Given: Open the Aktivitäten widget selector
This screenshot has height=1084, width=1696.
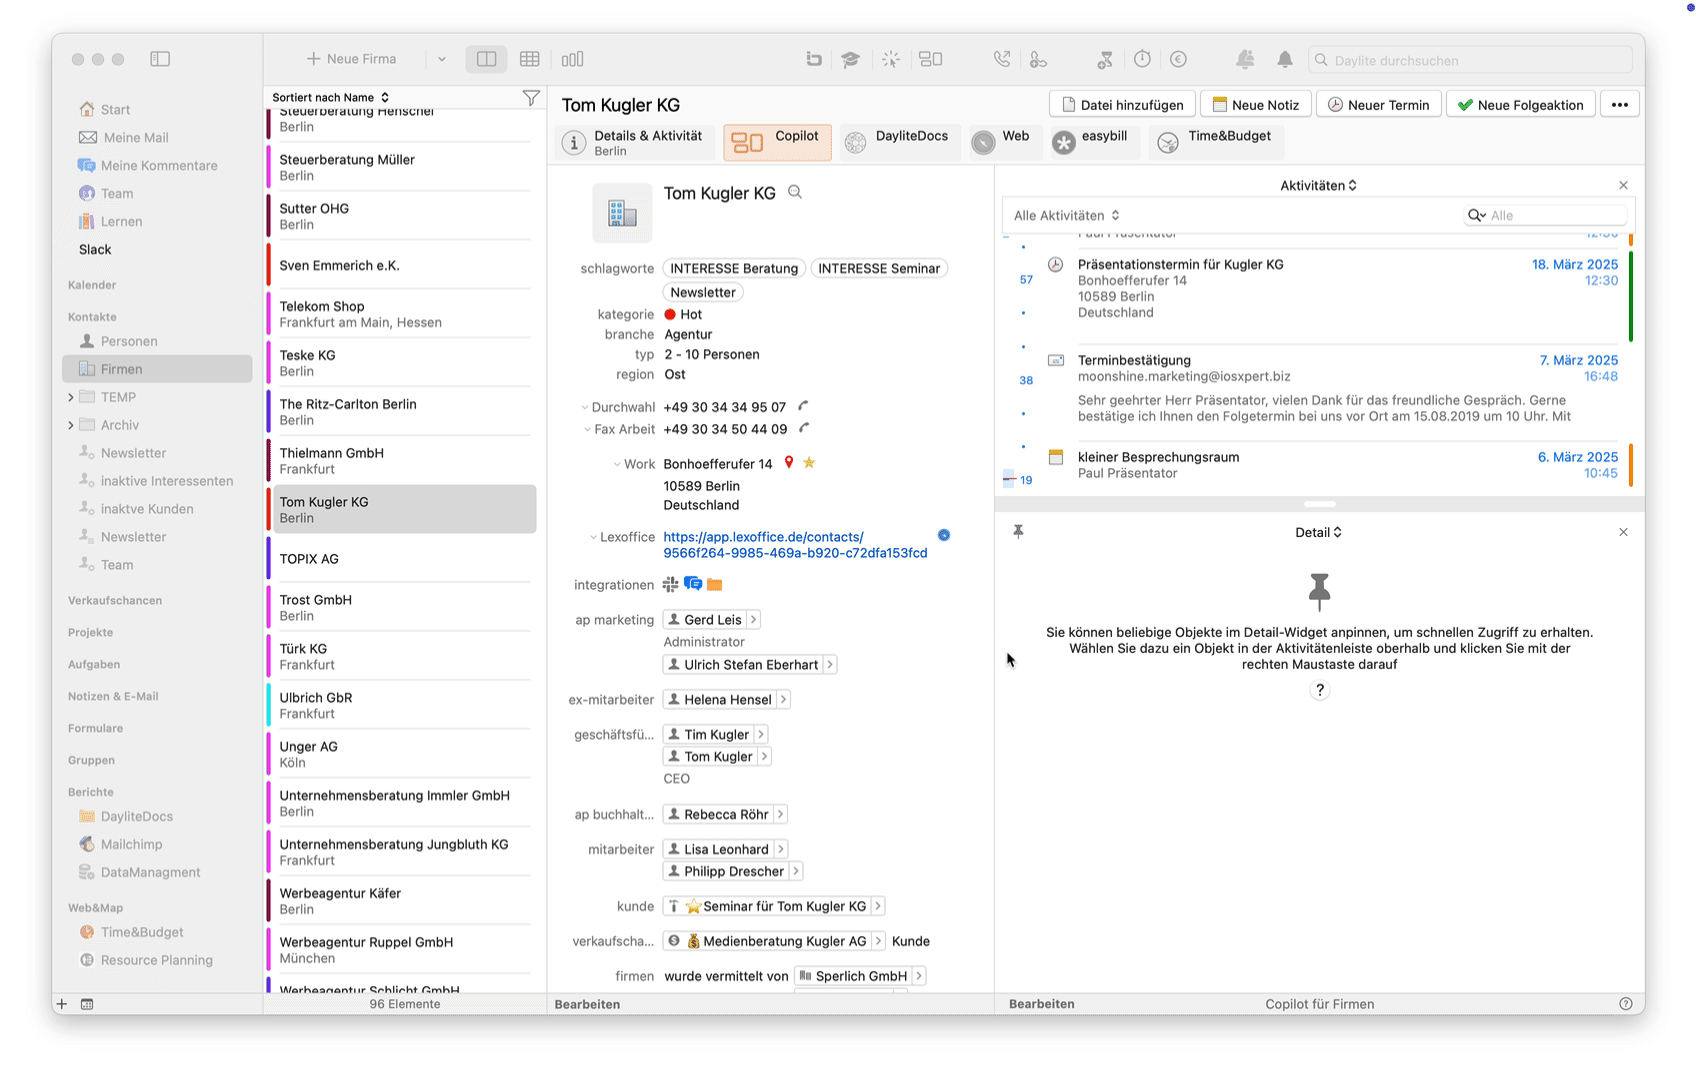Looking at the screenshot, I should (x=1318, y=185).
